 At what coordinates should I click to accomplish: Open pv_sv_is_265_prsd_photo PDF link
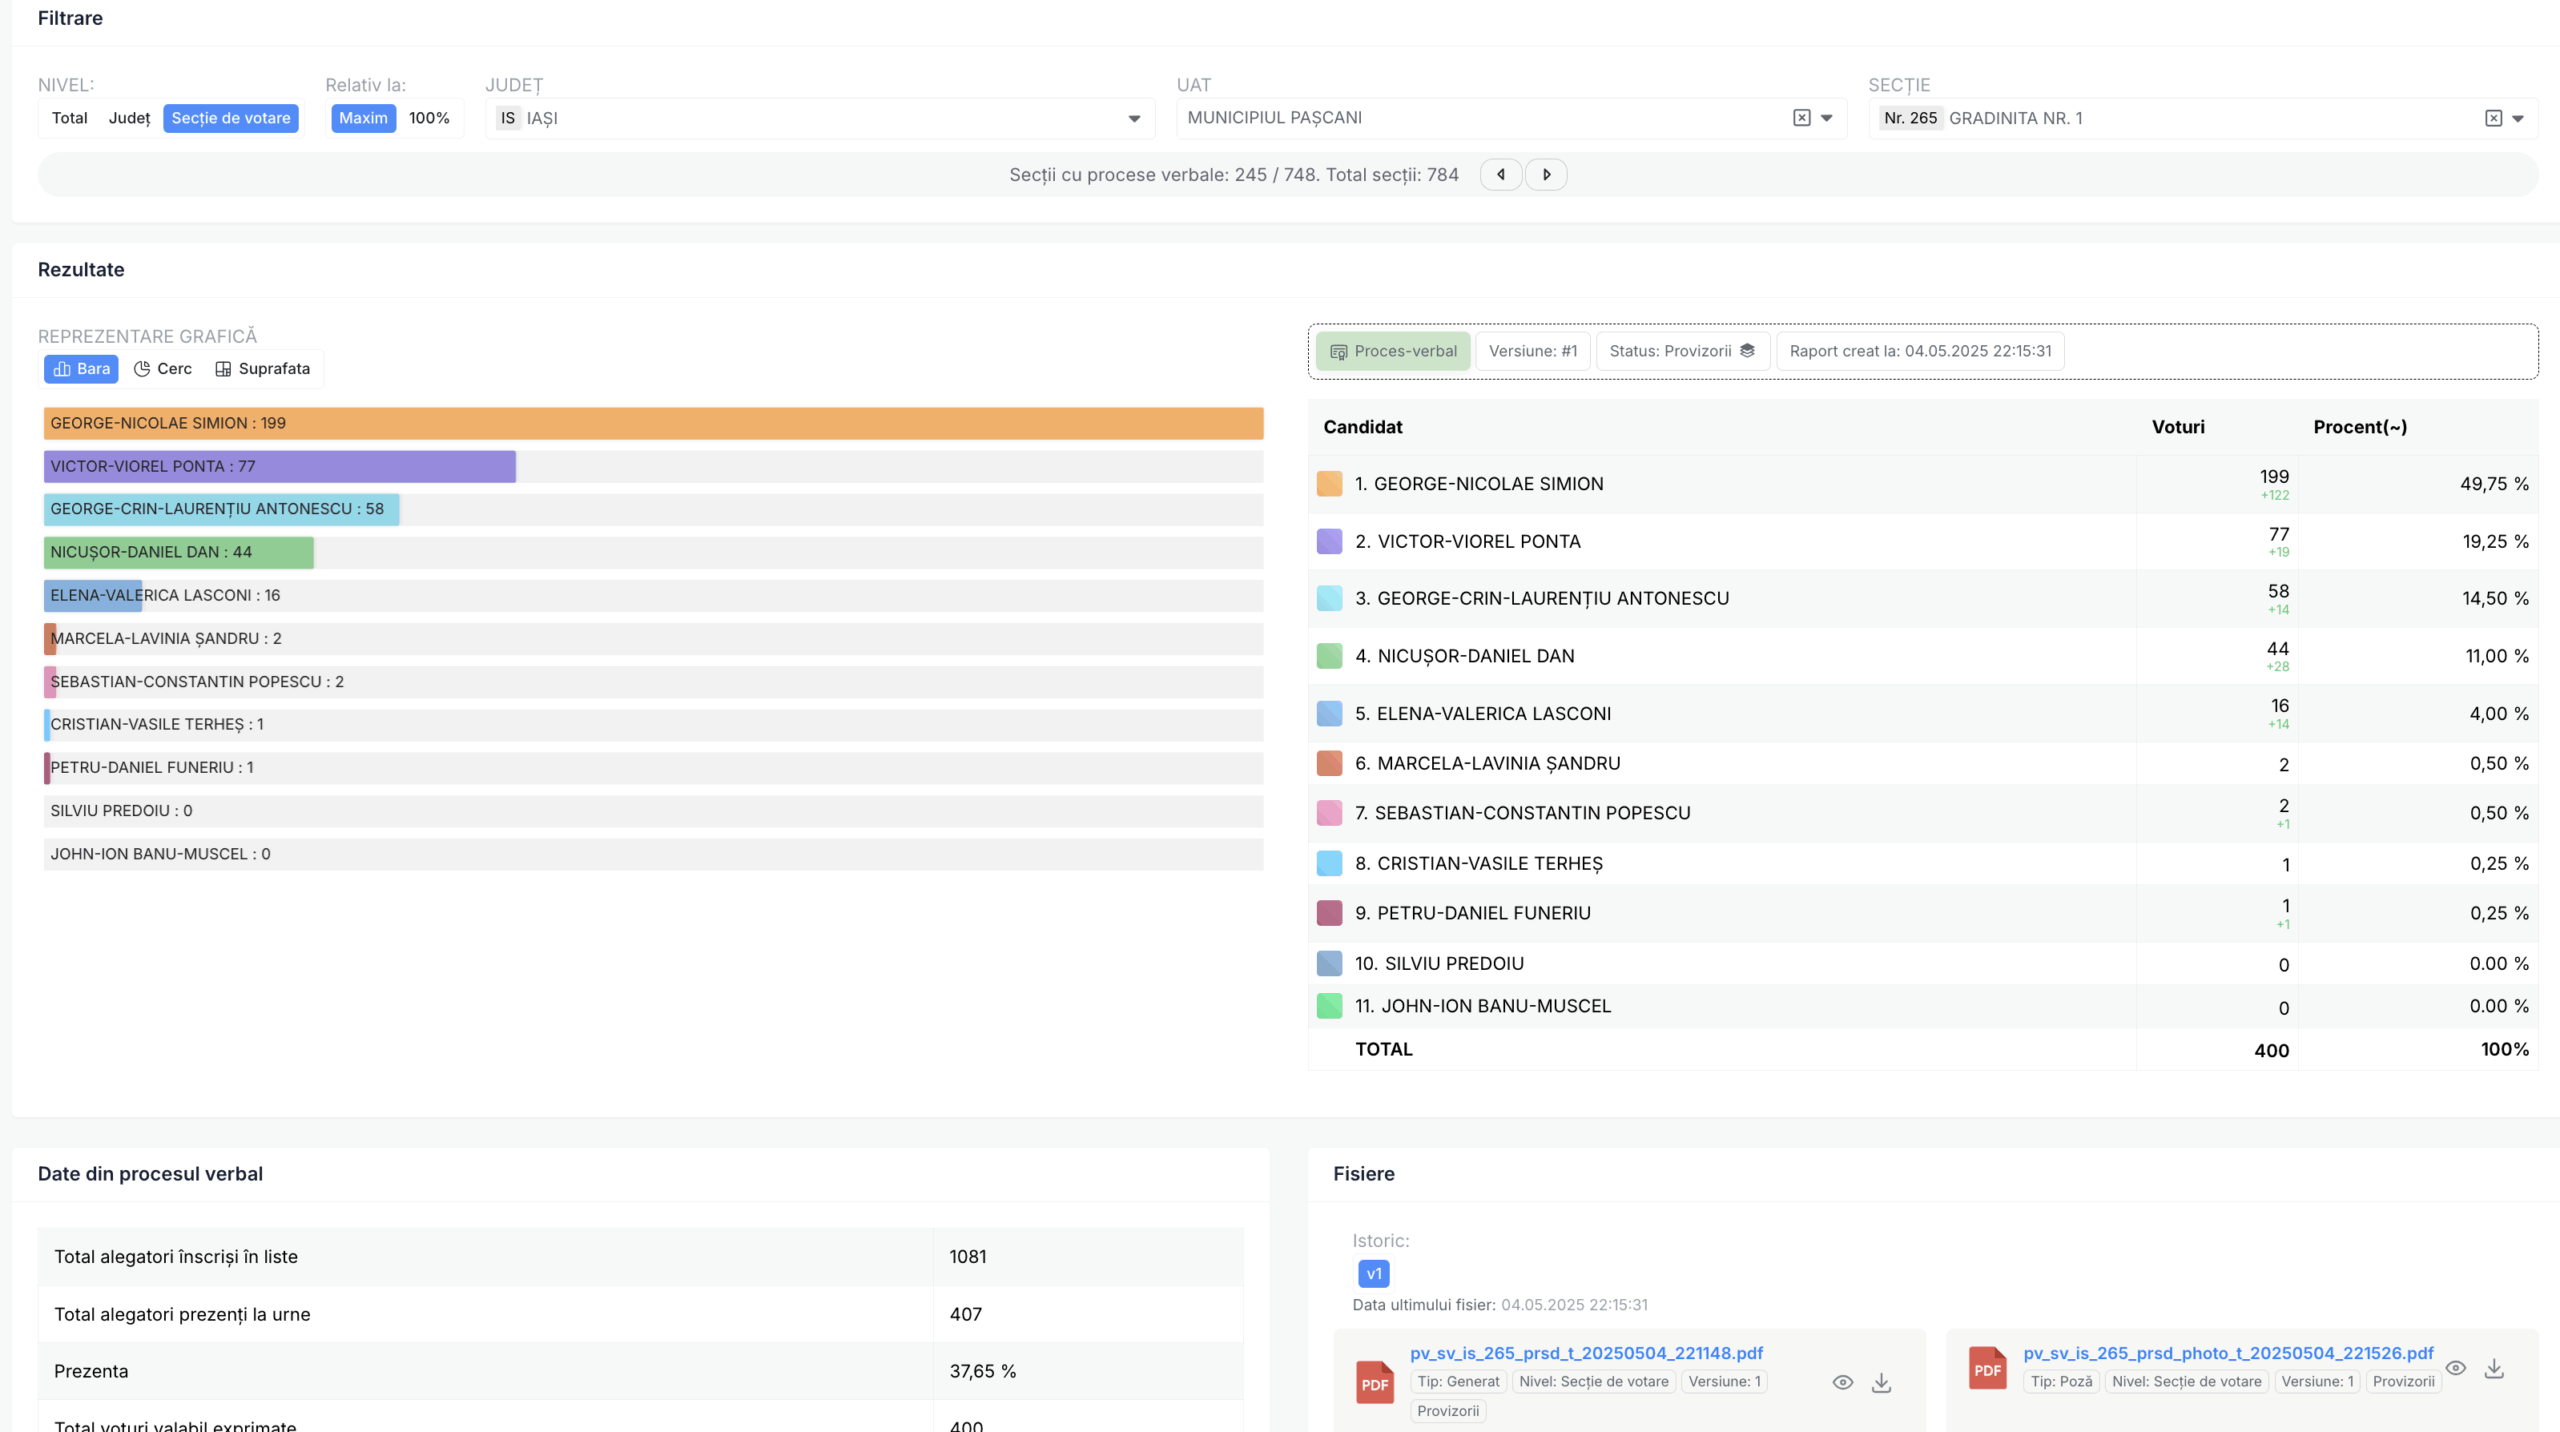coord(2228,1353)
